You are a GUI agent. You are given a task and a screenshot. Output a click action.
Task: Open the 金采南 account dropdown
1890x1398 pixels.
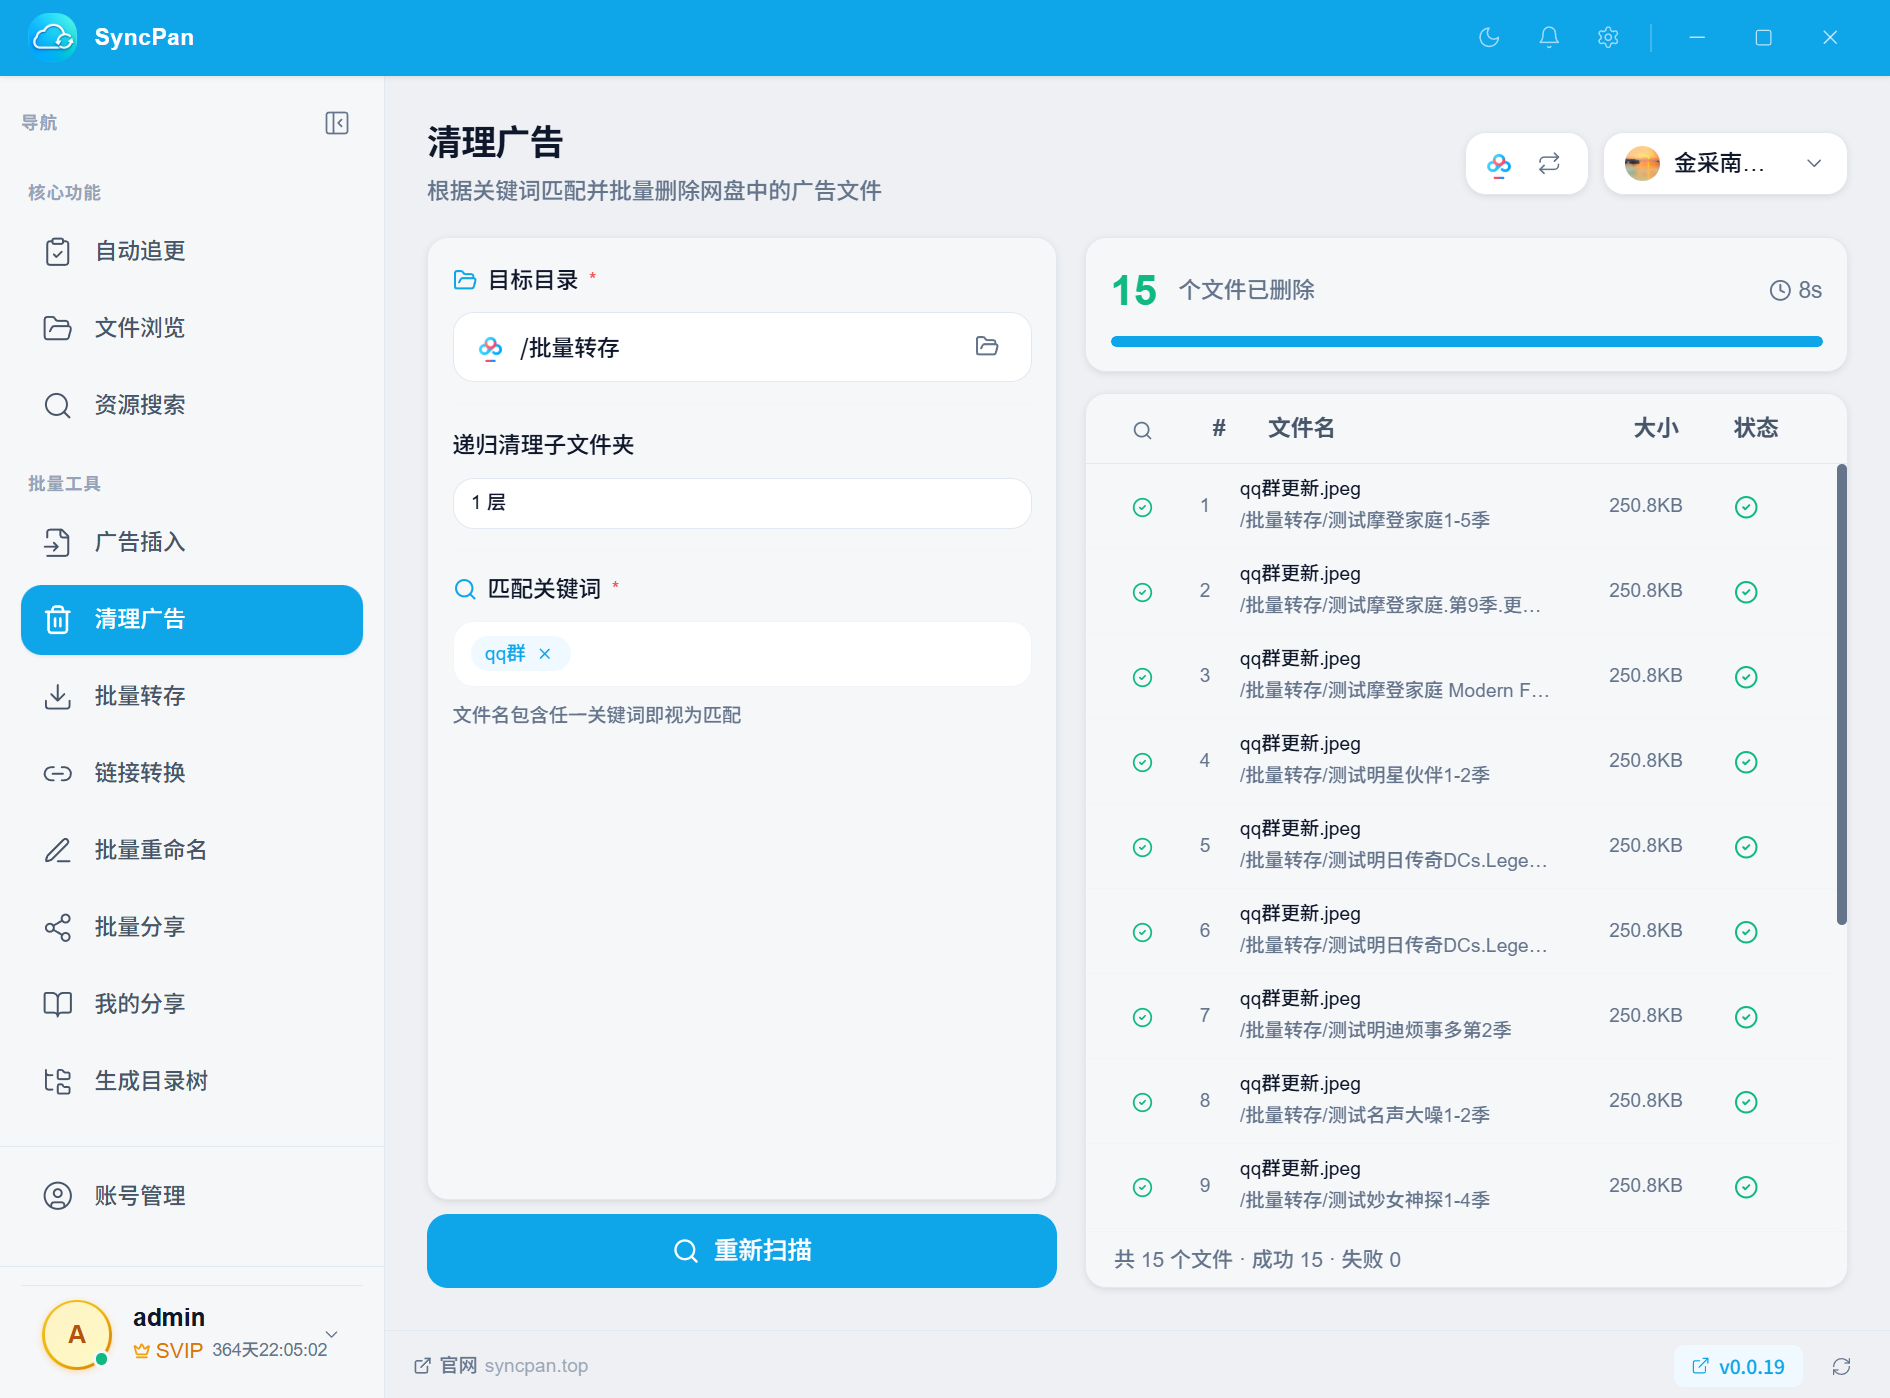(1725, 163)
